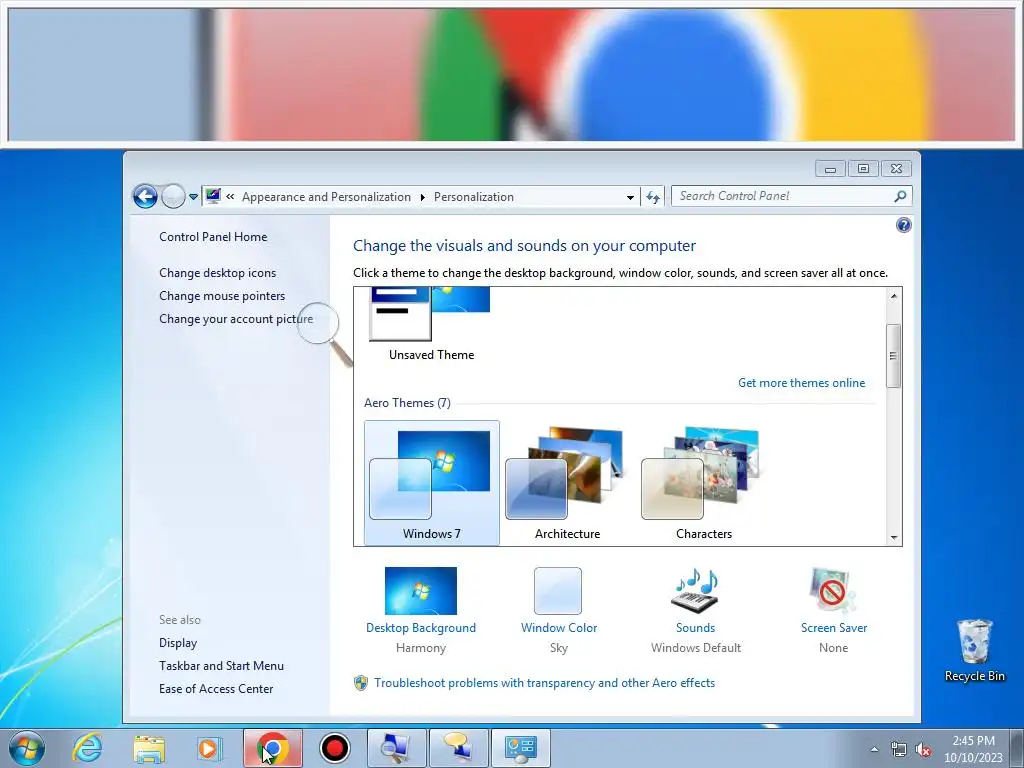
Task: Click the Aero Themes (7) heading
Action: click(x=407, y=403)
